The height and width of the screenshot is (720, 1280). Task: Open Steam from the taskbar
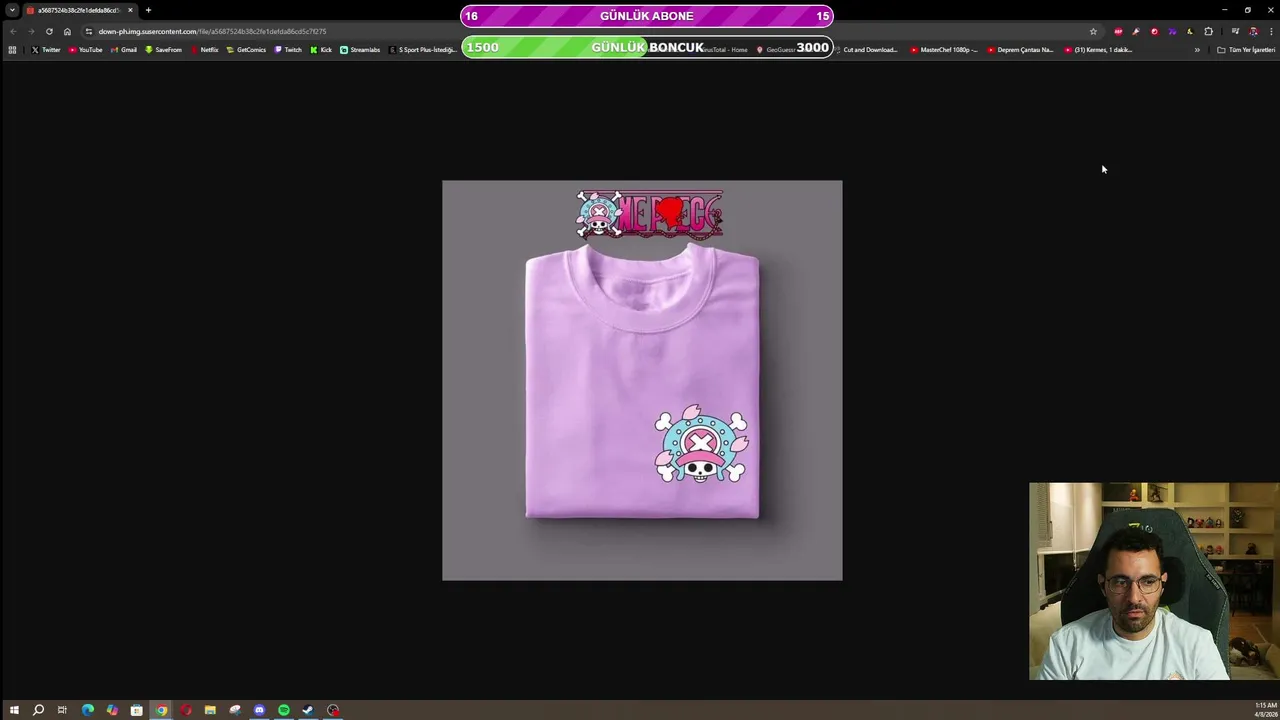pyautogui.click(x=308, y=710)
